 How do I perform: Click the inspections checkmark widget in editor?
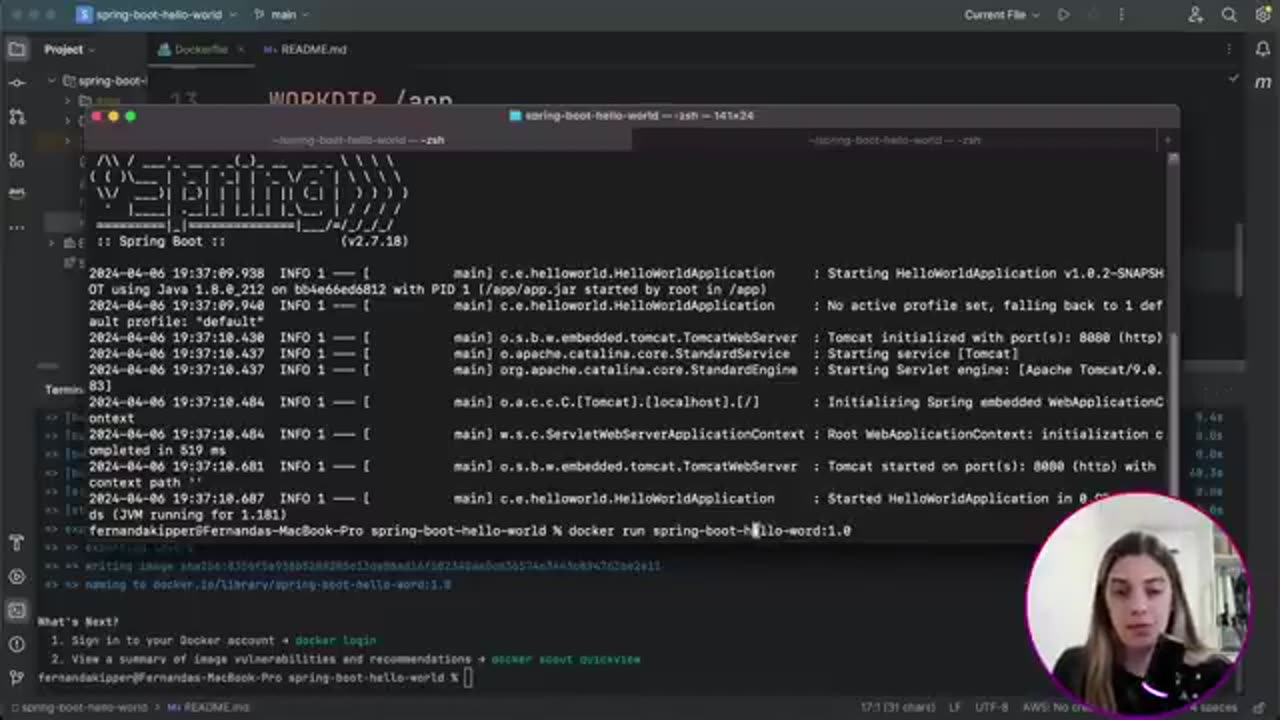click(1234, 78)
